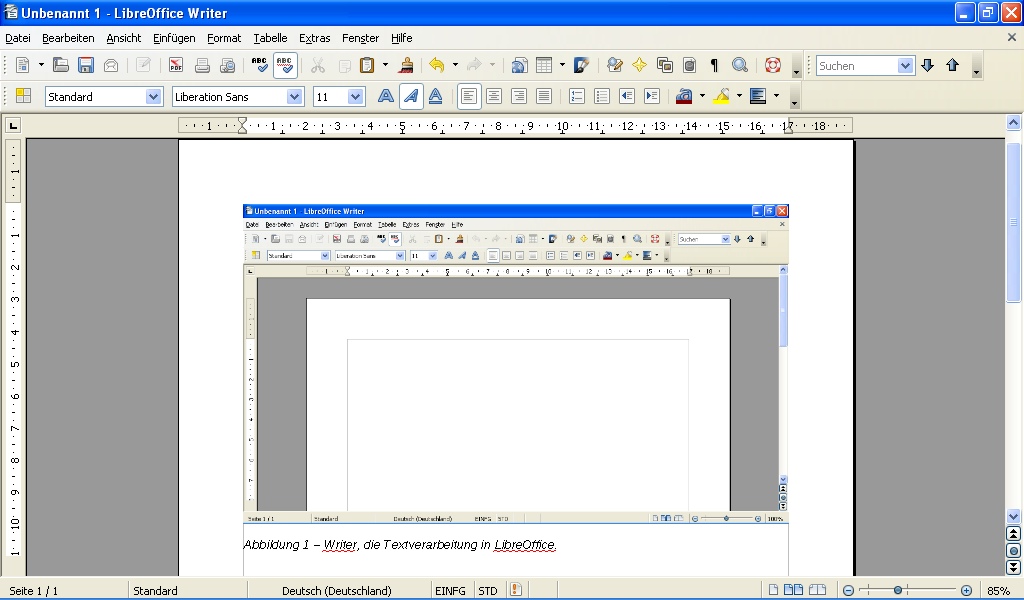The height and width of the screenshot is (600, 1024).
Task: Click the zoom slider handle
Action: (898, 590)
